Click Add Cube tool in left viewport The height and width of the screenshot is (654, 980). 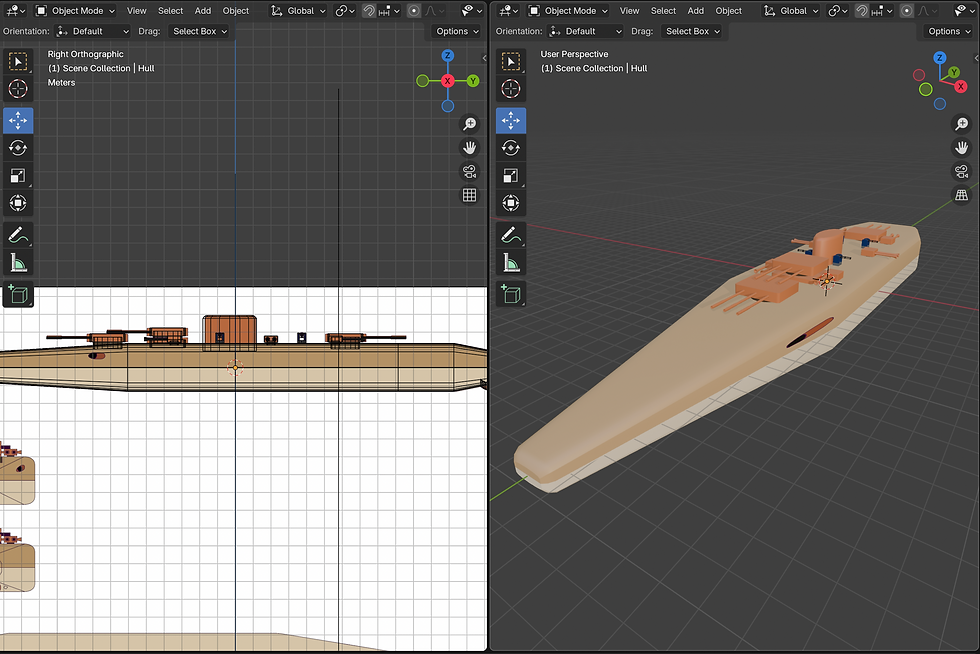tap(18, 294)
